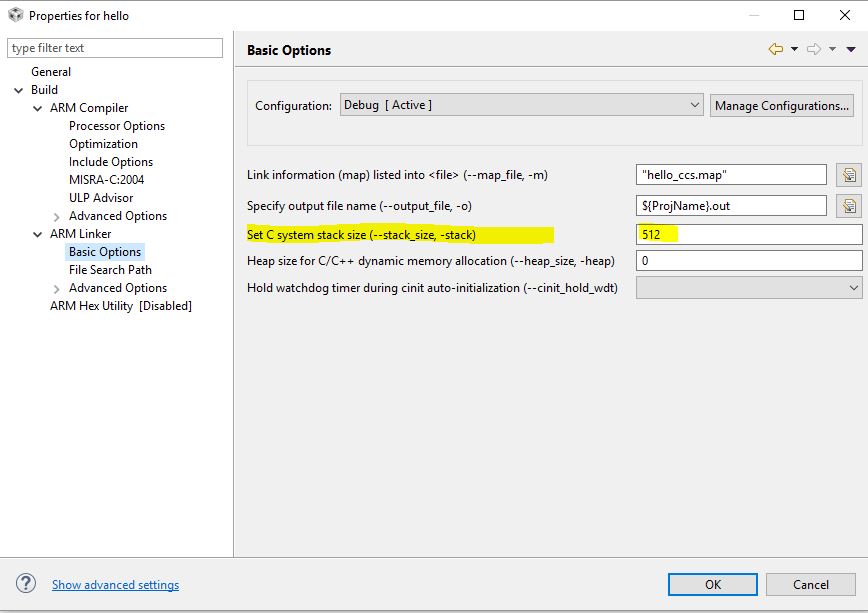Click the map file name field
Viewport: 868px width, 613px height.
pos(731,175)
